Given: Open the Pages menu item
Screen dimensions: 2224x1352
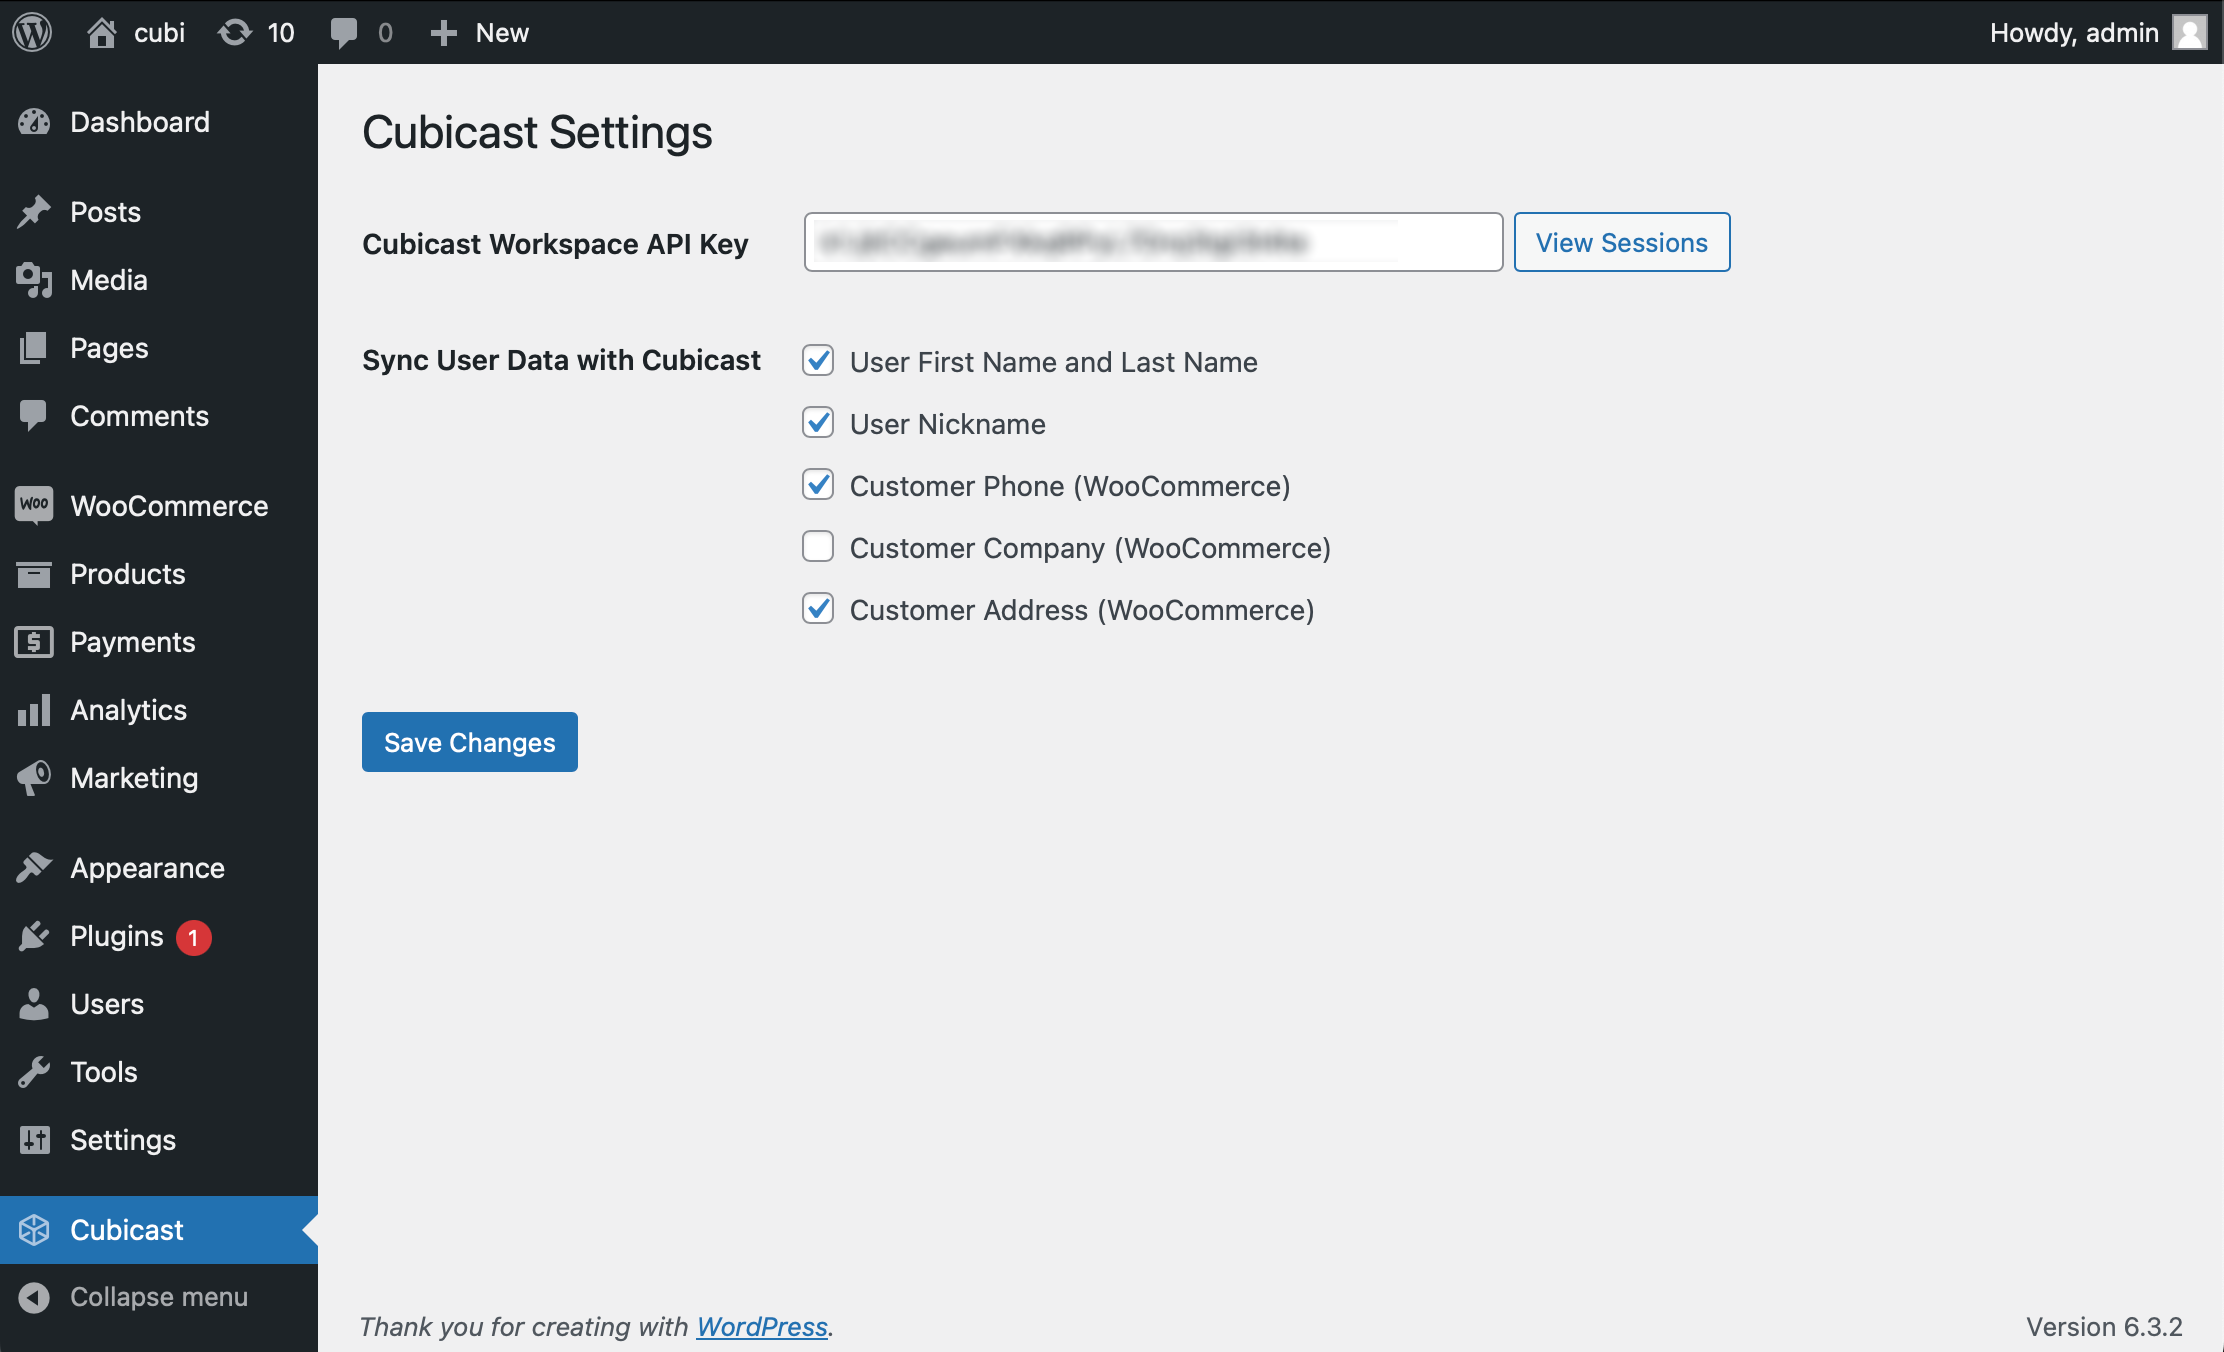Looking at the screenshot, I should tap(159, 348).
